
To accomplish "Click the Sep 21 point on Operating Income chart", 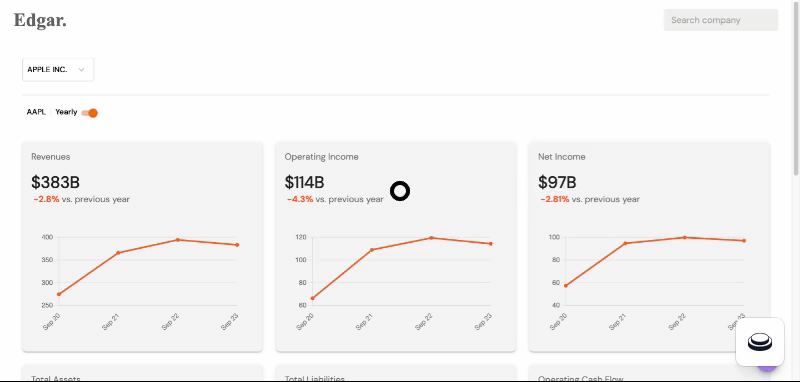I will click(371, 250).
